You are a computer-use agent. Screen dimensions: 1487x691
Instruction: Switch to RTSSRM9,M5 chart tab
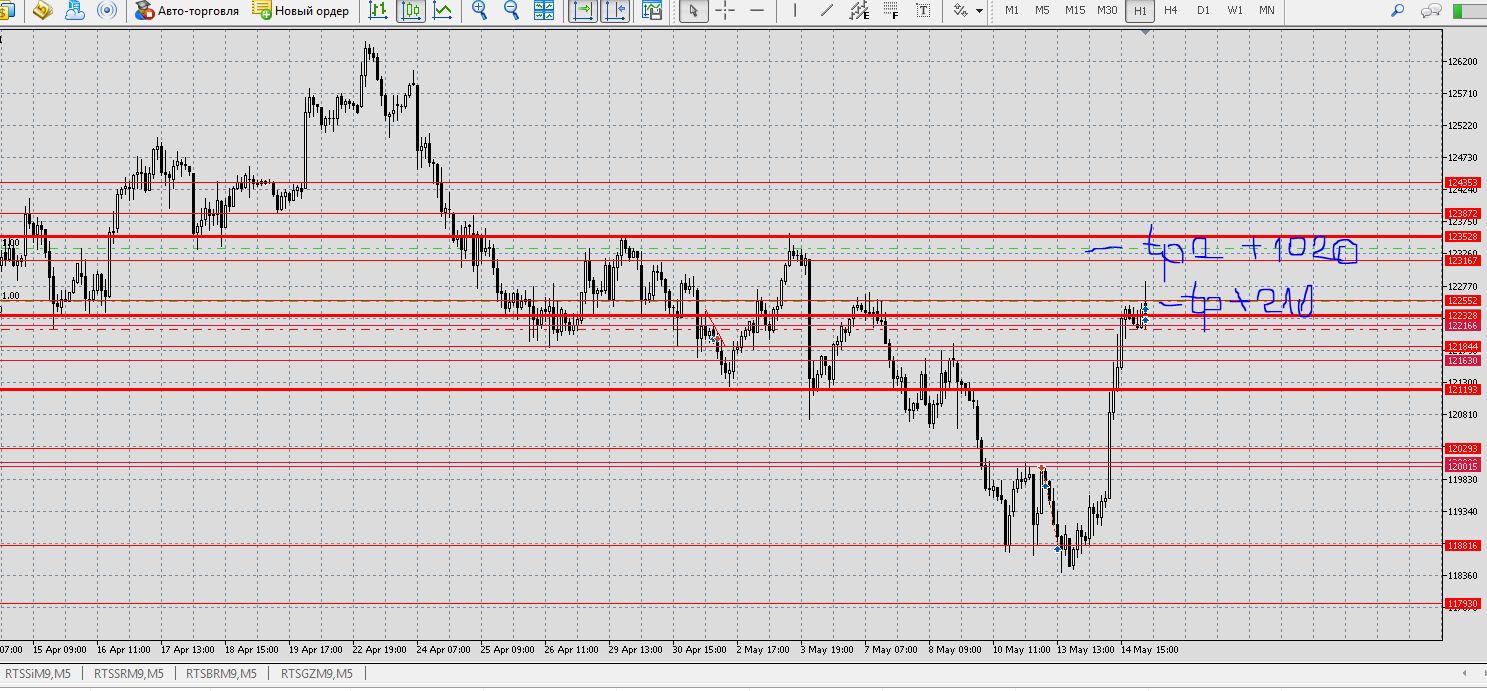pos(128,673)
